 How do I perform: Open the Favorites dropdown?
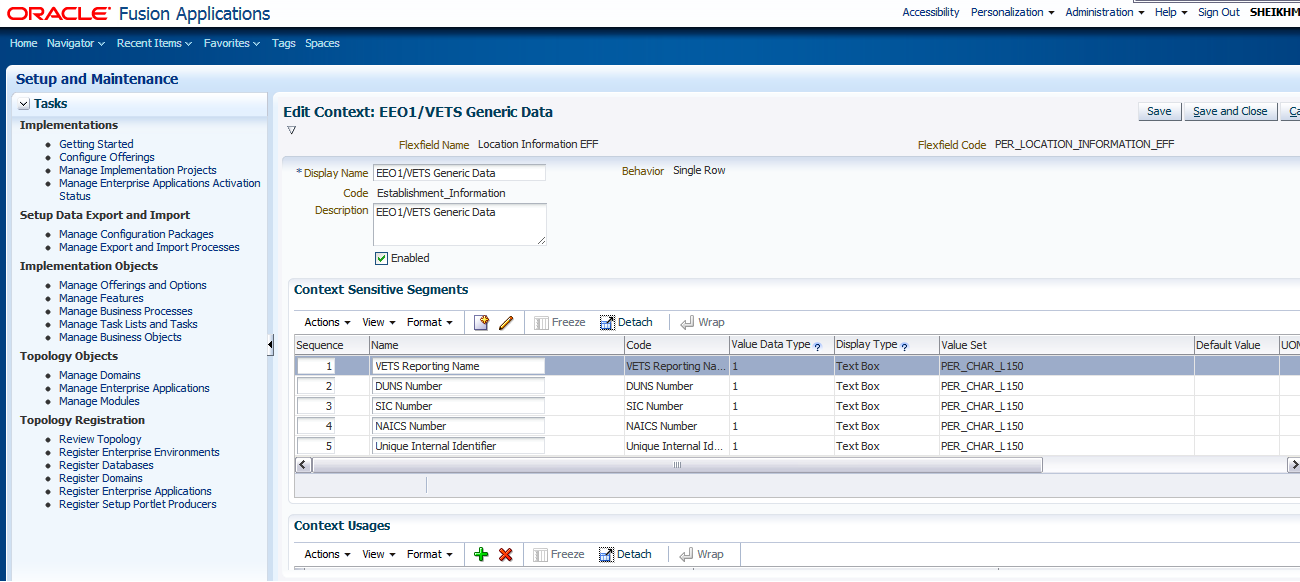[x=232, y=43]
